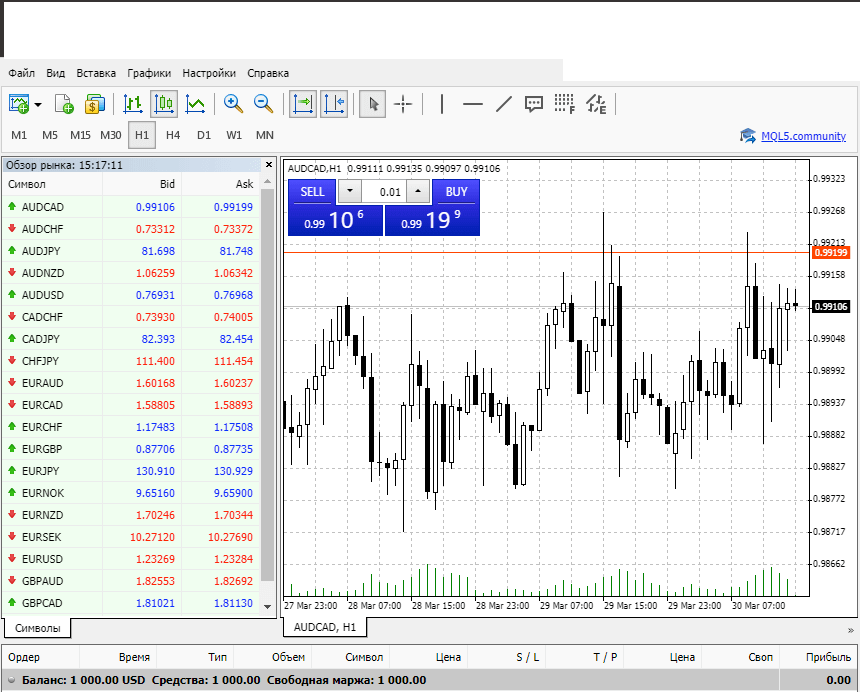Toggle chart auto-scroll to latest bar
Screen dimensions: 860x692
[302, 103]
